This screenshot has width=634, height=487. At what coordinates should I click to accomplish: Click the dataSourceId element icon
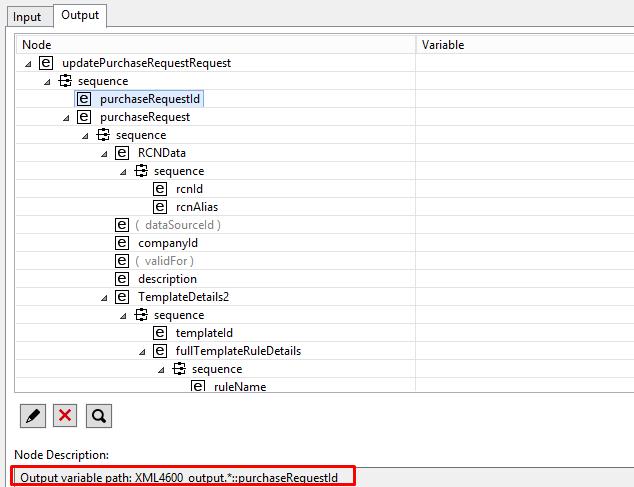click(122, 225)
